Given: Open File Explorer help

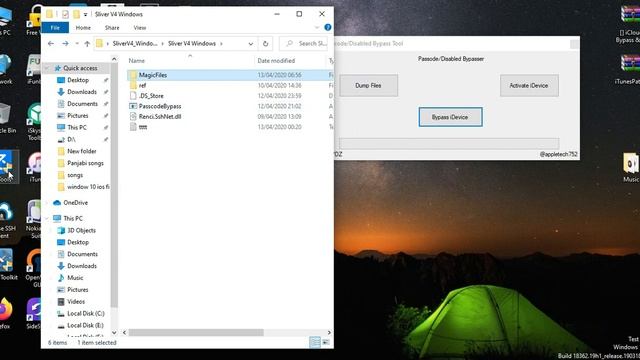Looking at the screenshot, I should [328, 27].
